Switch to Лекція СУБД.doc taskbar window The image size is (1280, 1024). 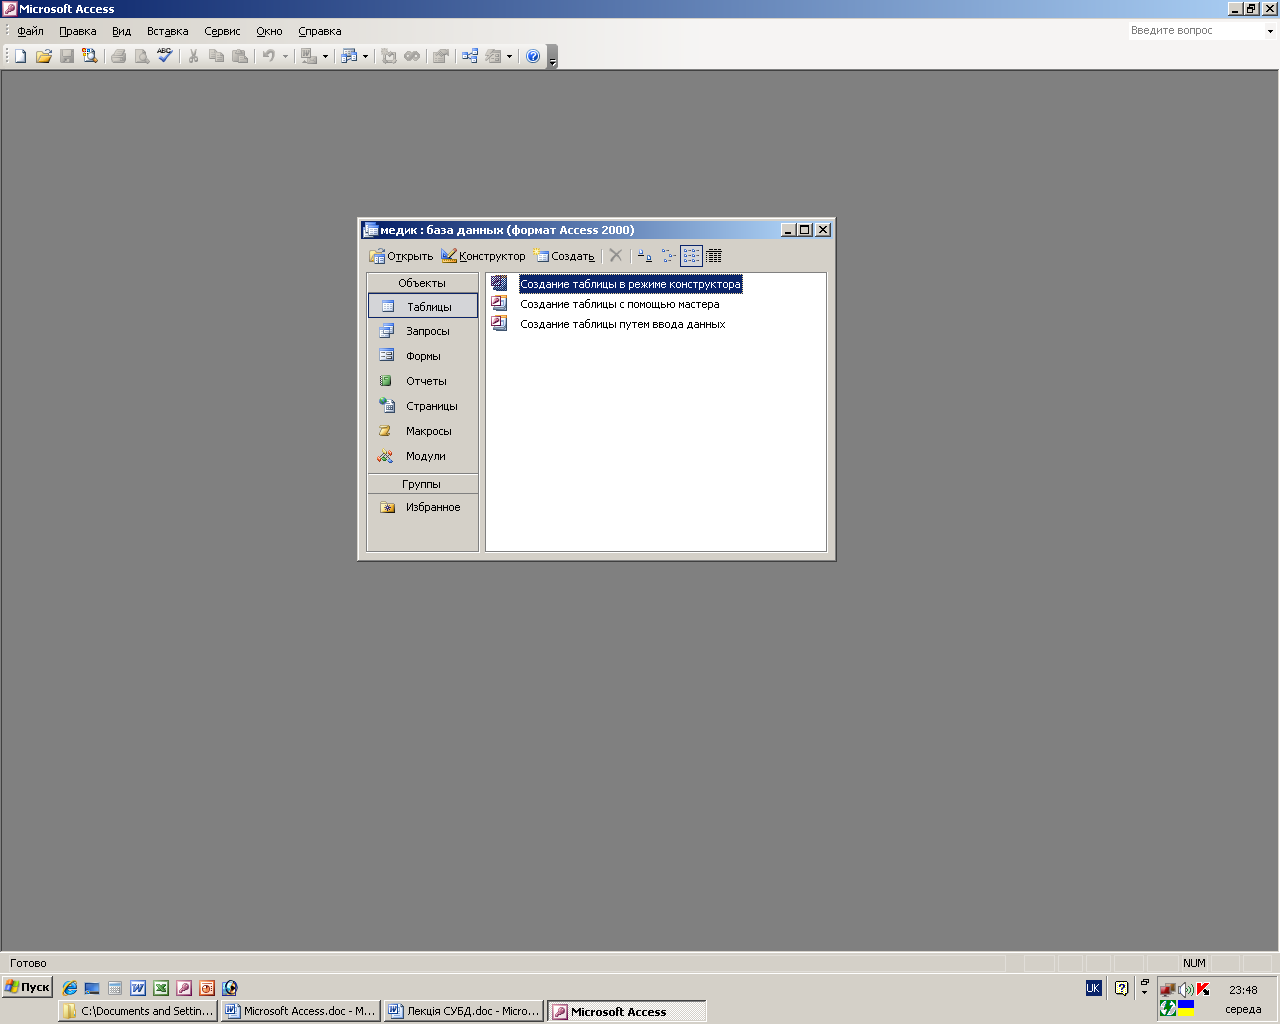click(463, 1011)
